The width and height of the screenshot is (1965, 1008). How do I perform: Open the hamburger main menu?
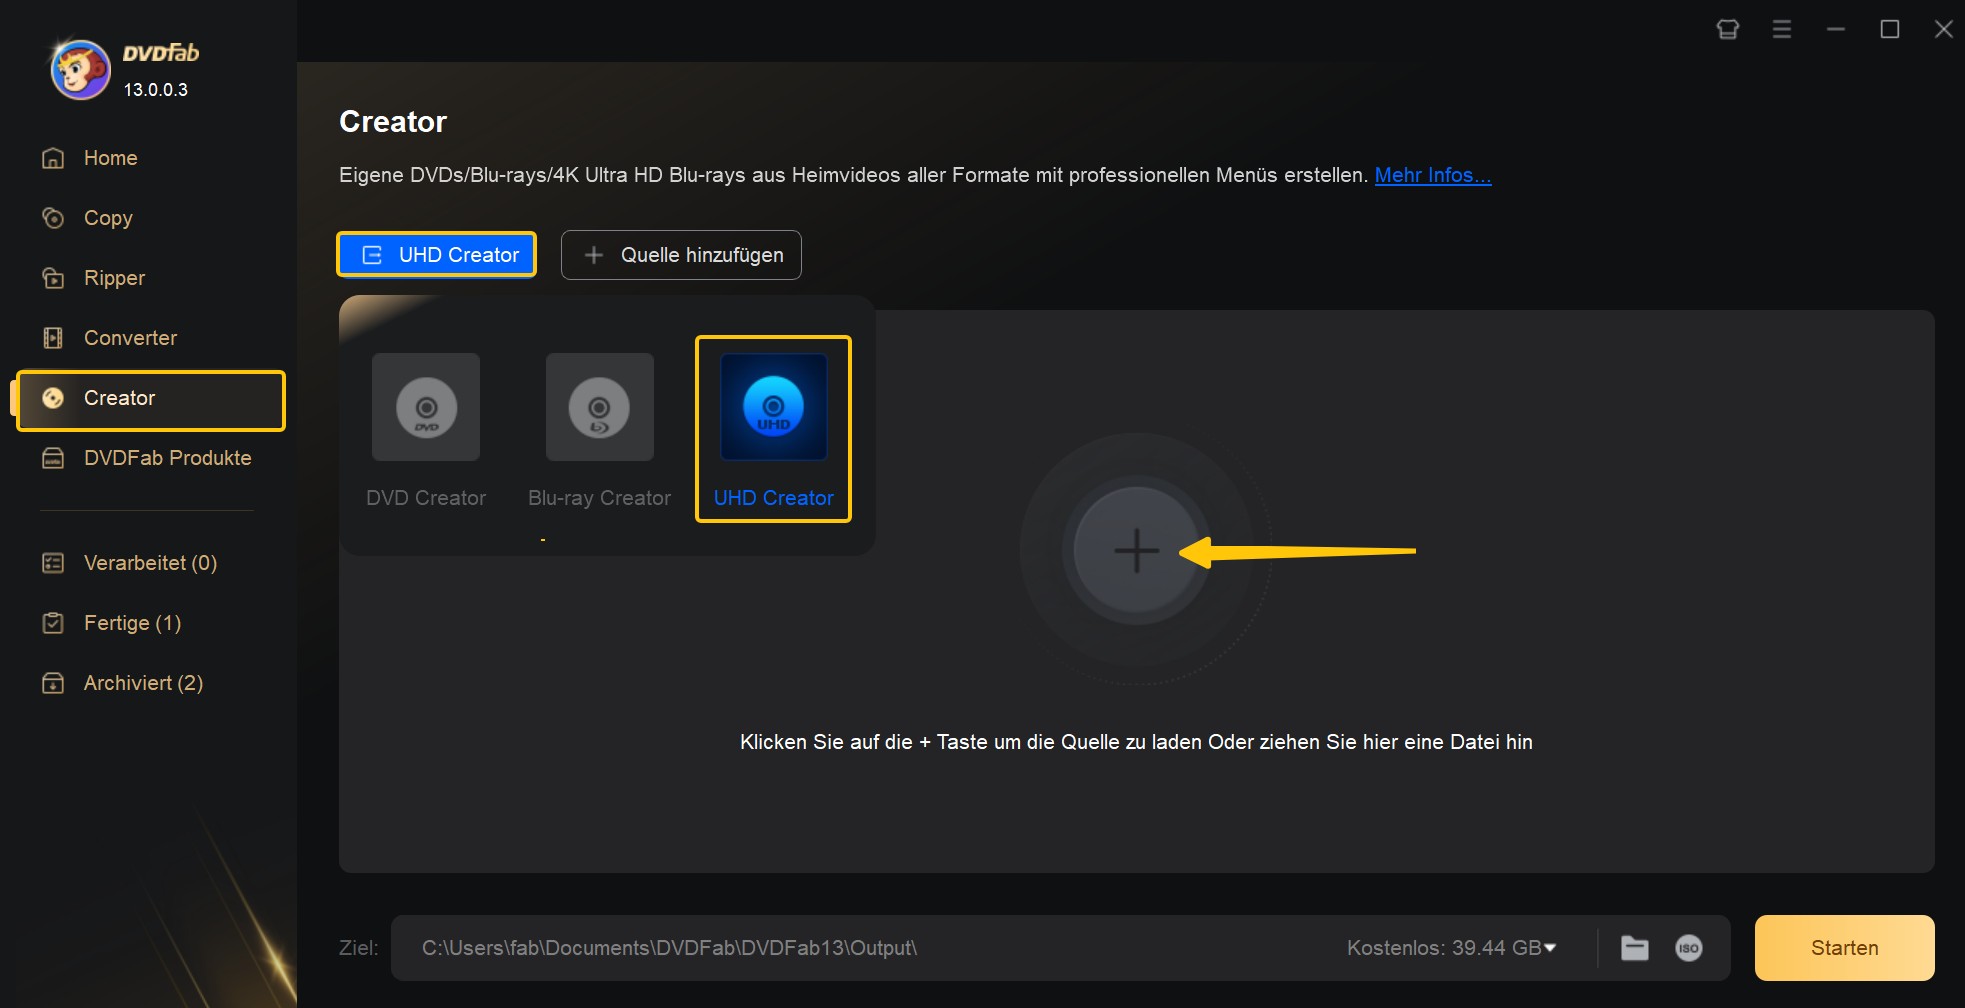click(x=1782, y=29)
